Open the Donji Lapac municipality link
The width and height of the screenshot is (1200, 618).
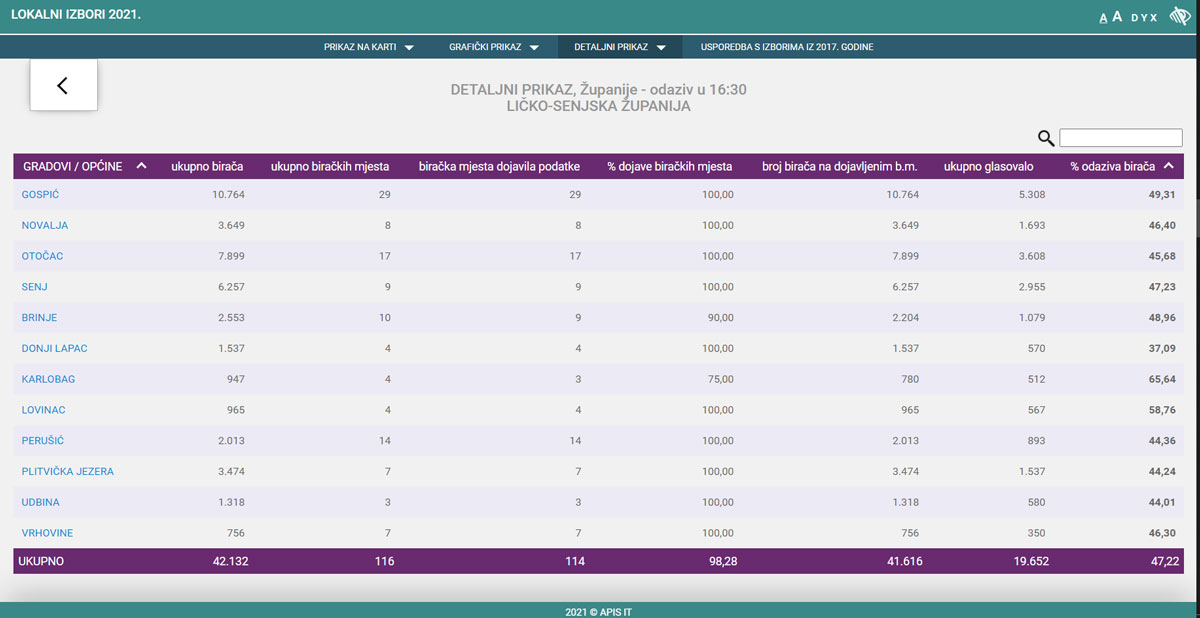tap(55, 349)
